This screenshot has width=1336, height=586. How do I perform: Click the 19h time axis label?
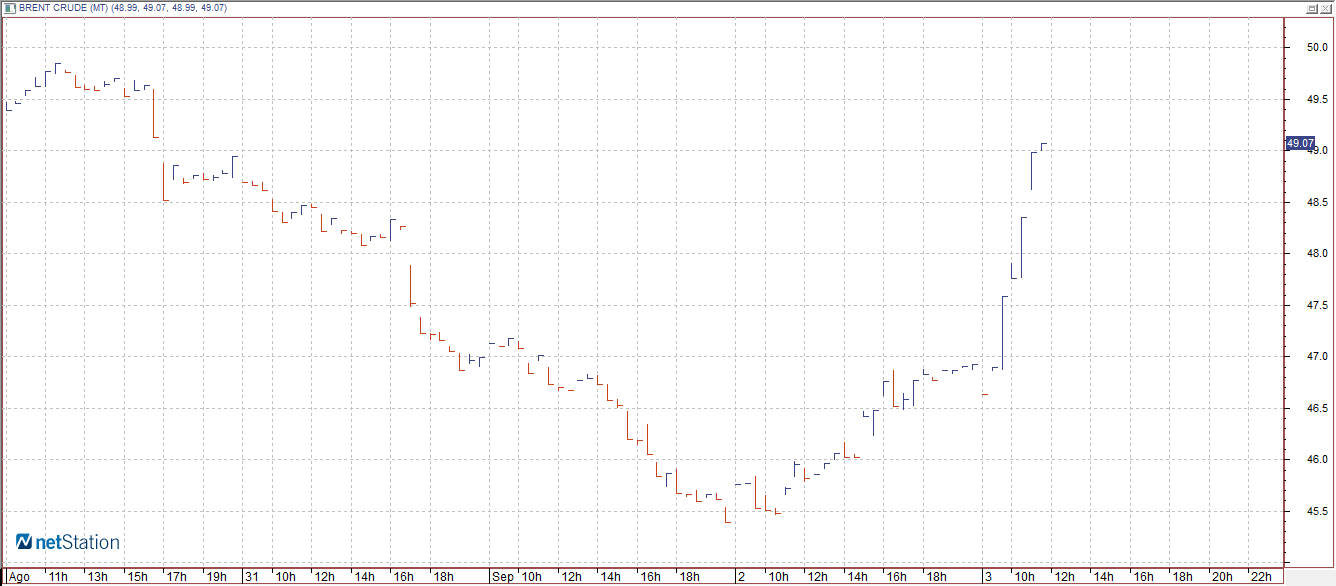point(216,577)
